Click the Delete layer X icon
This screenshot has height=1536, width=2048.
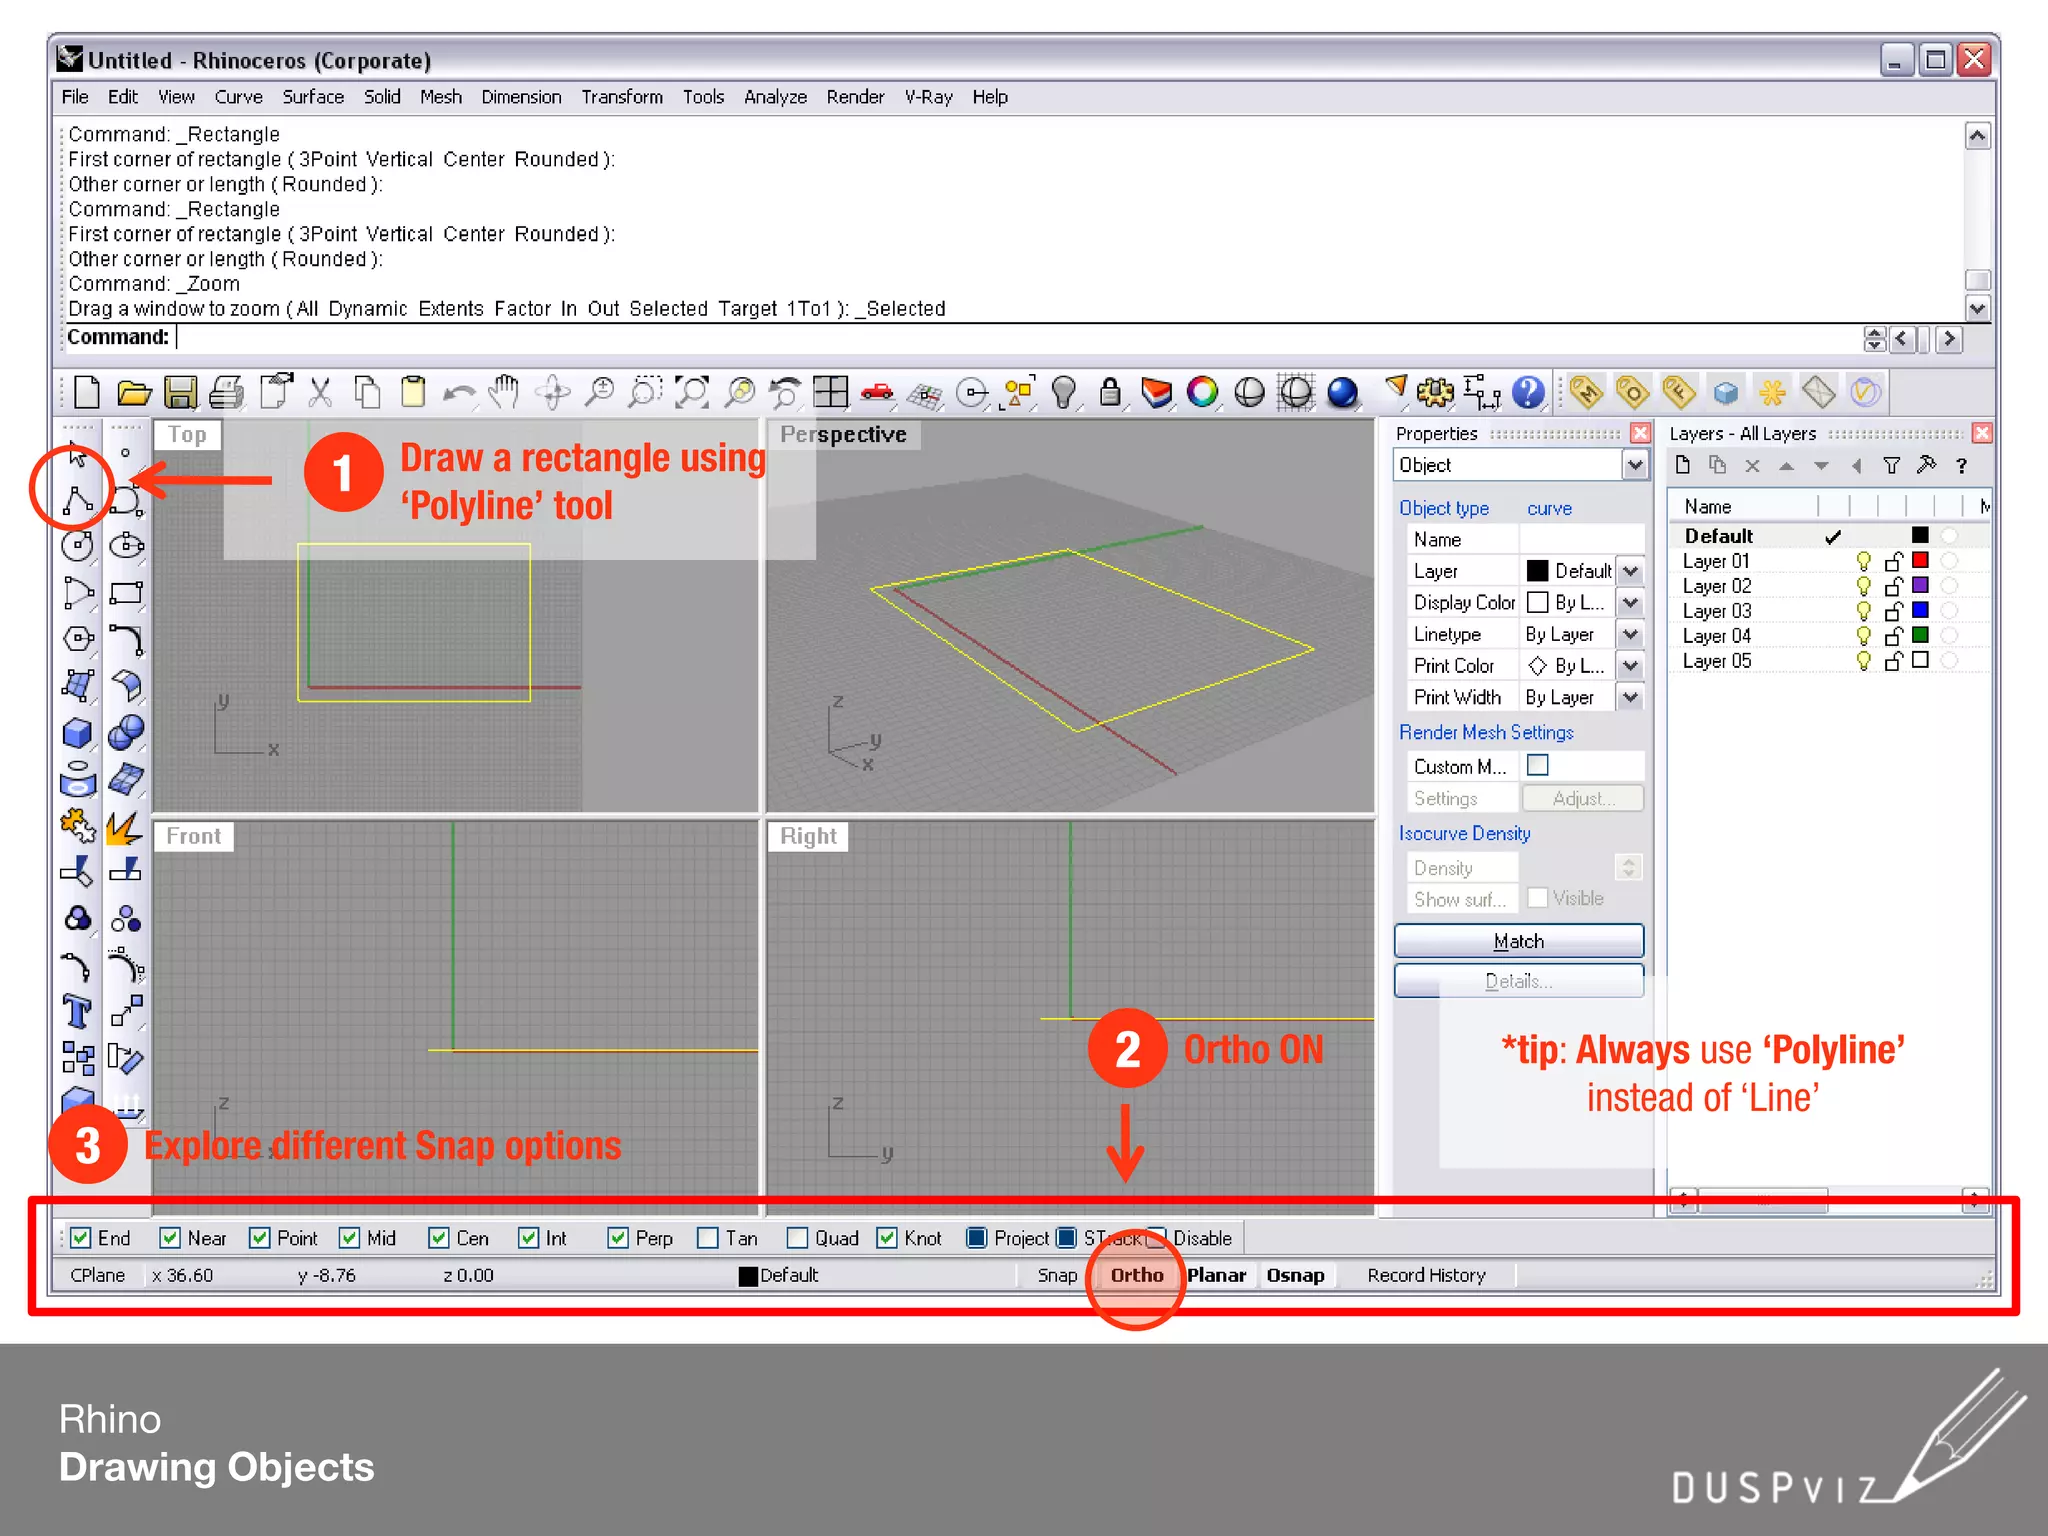click(x=1752, y=465)
